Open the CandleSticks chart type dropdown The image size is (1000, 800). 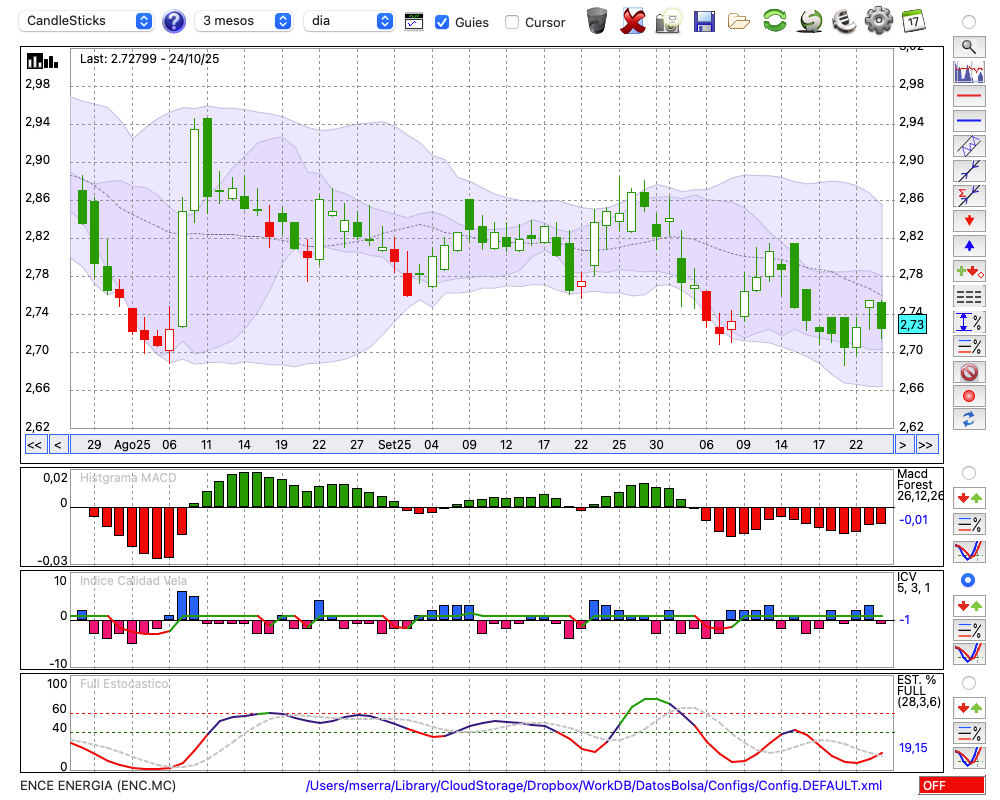88,21
